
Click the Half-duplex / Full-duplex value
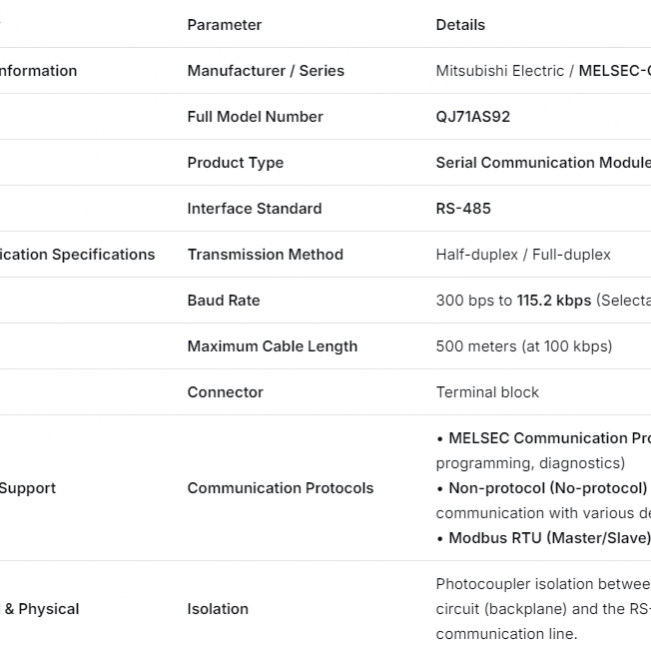(x=523, y=255)
